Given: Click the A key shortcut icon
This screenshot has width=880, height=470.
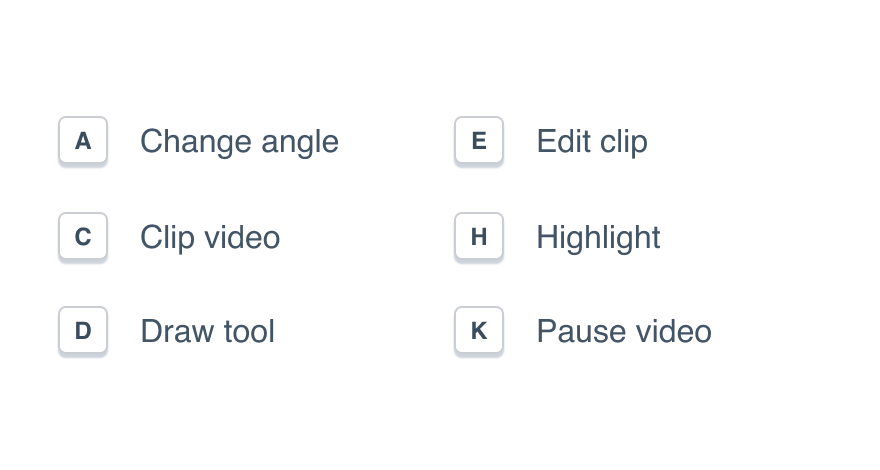Looking at the screenshot, I should coord(83,141).
